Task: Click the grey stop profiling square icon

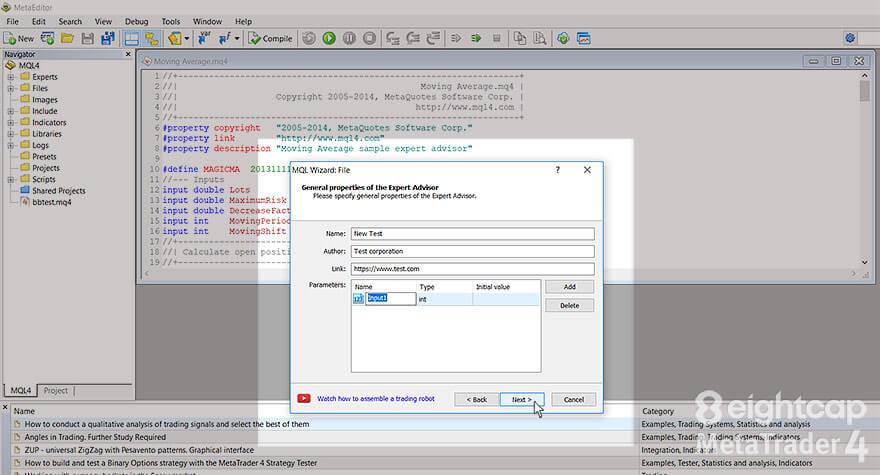Action: point(497,39)
